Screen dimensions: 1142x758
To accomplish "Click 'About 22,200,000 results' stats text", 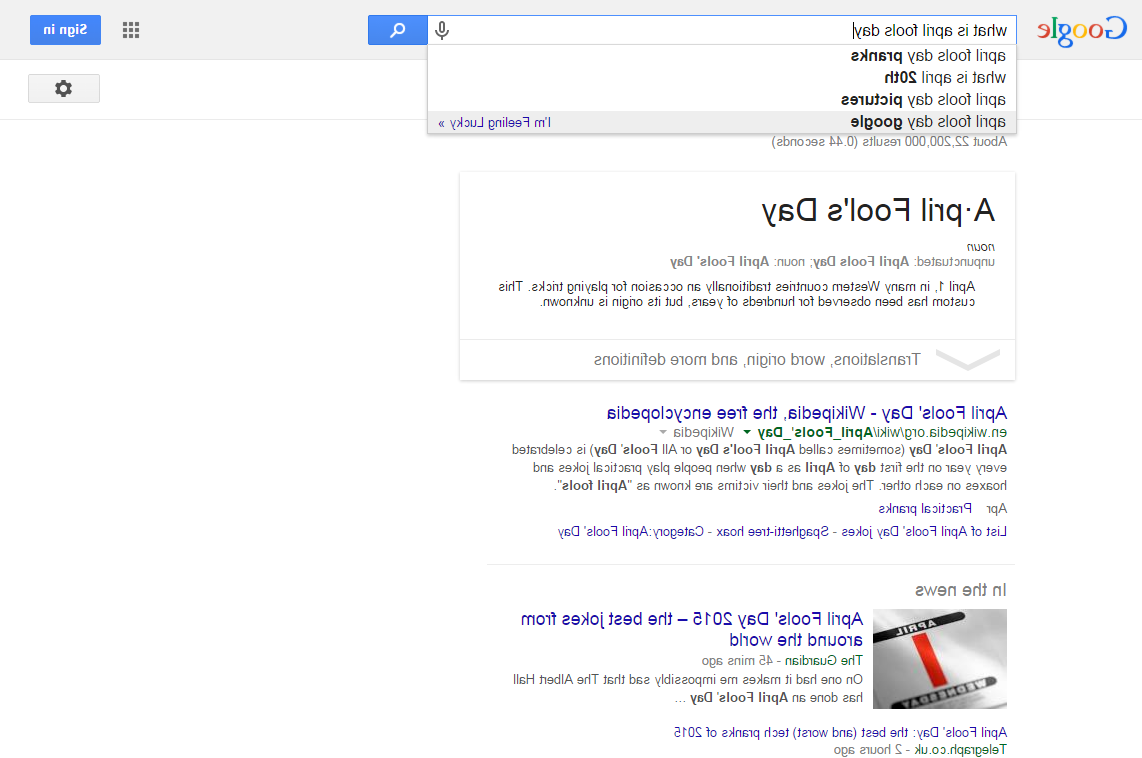I will (889, 141).
